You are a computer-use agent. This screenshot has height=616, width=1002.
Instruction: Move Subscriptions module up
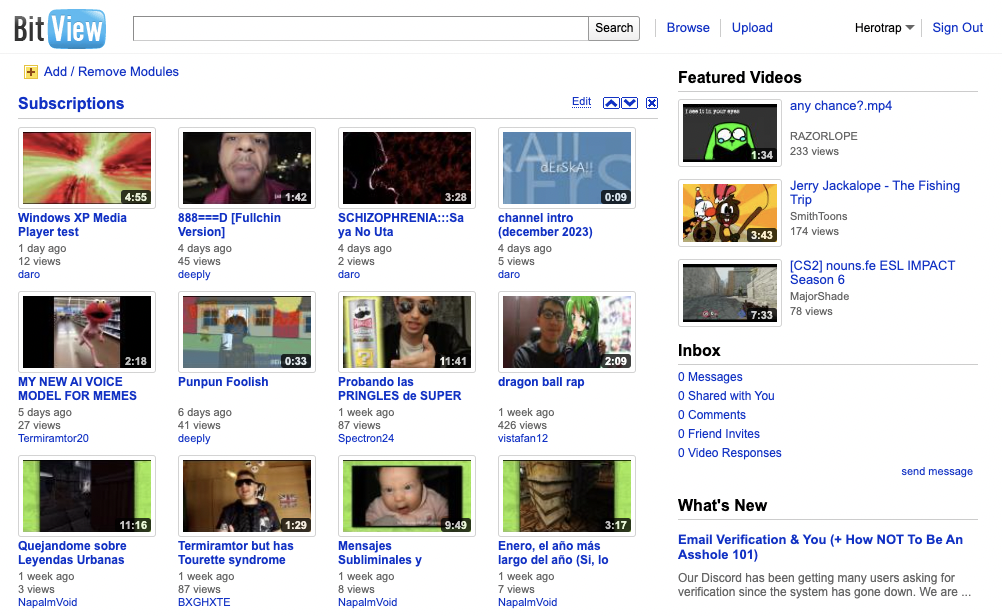(x=611, y=103)
